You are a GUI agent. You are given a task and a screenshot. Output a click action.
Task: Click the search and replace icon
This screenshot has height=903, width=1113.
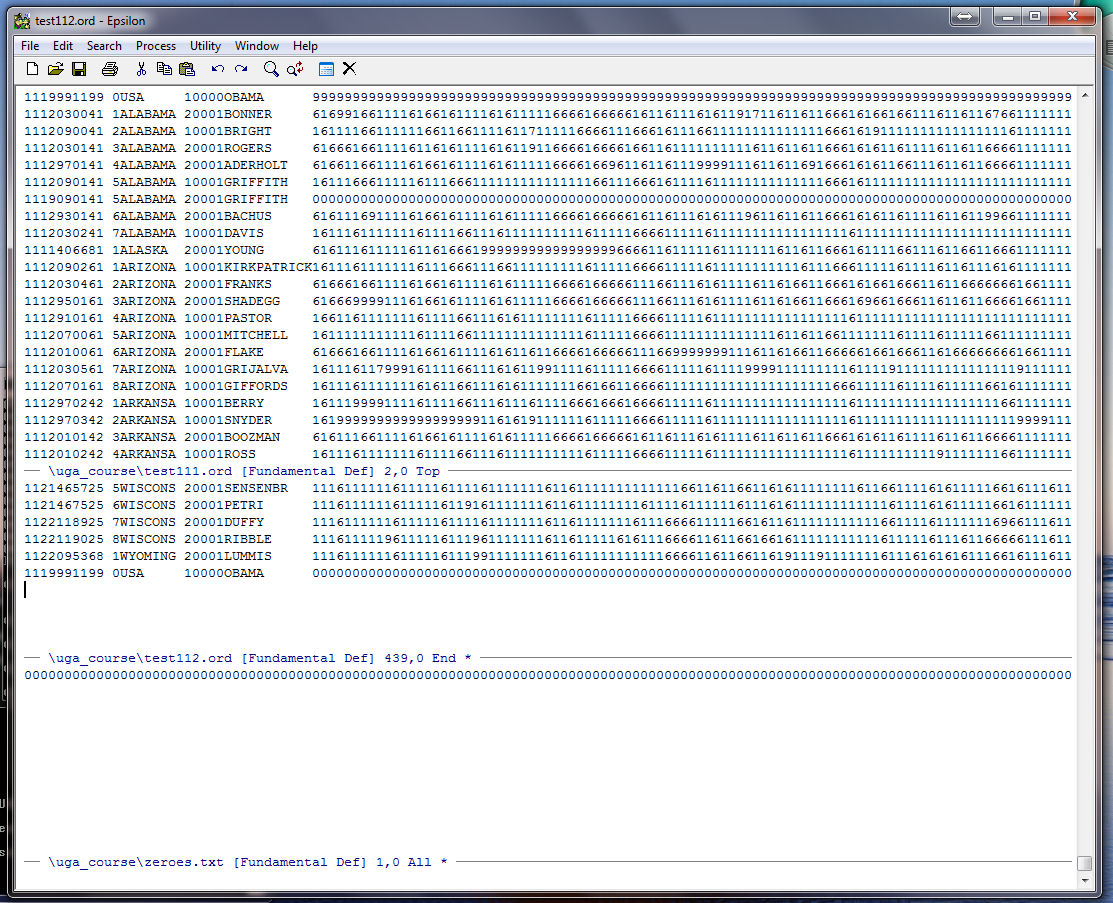[x=295, y=69]
